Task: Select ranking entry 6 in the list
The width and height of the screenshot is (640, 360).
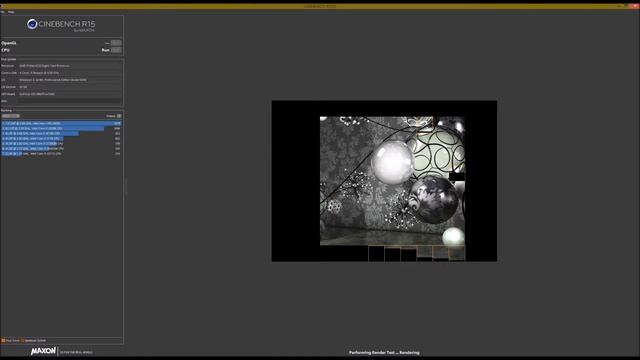Action: (x=61, y=149)
